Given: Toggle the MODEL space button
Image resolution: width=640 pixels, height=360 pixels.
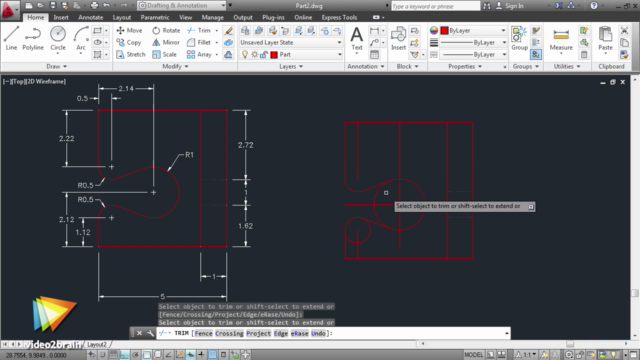Looking at the screenshot, I should coord(473,355).
